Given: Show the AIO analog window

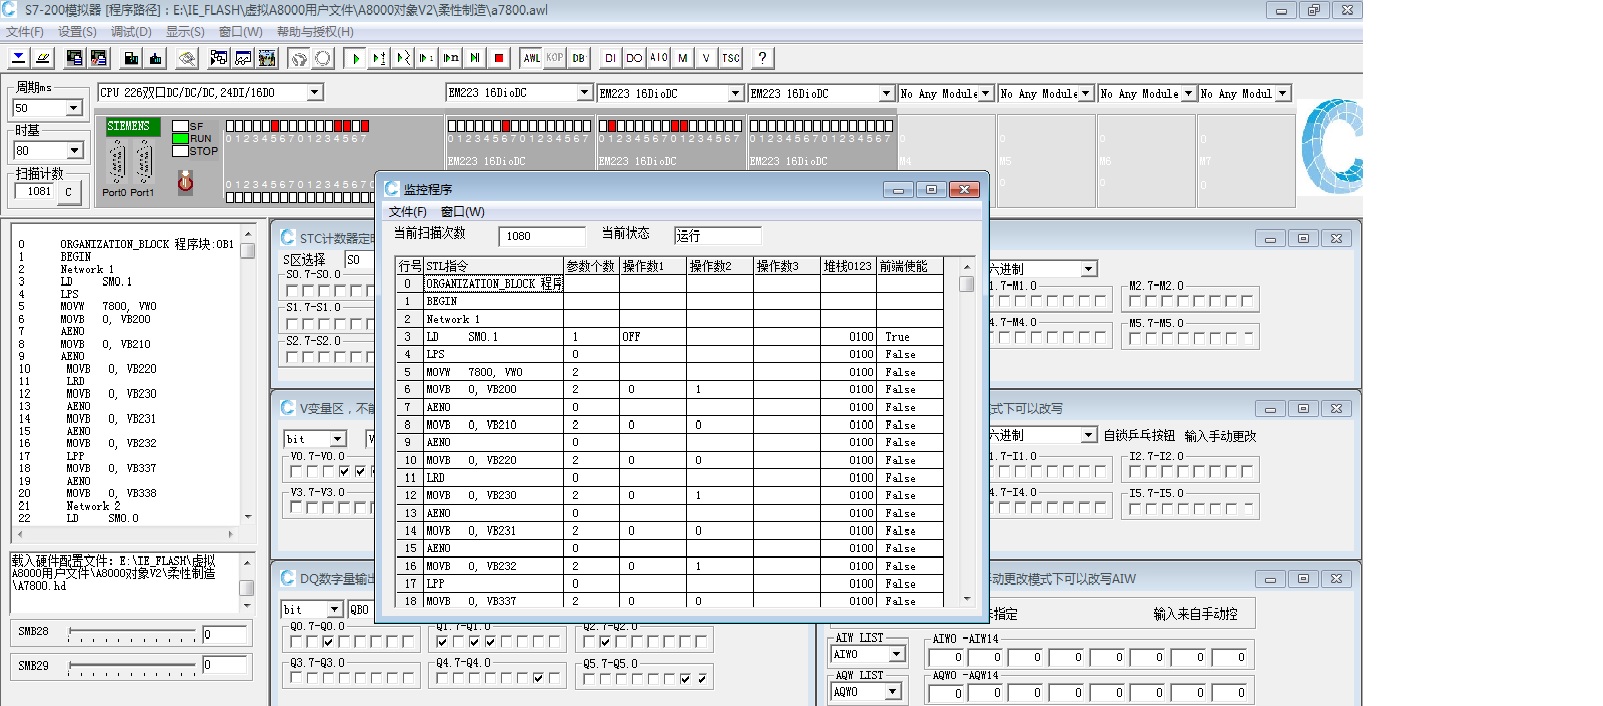Looking at the screenshot, I should pyautogui.click(x=658, y=58).
